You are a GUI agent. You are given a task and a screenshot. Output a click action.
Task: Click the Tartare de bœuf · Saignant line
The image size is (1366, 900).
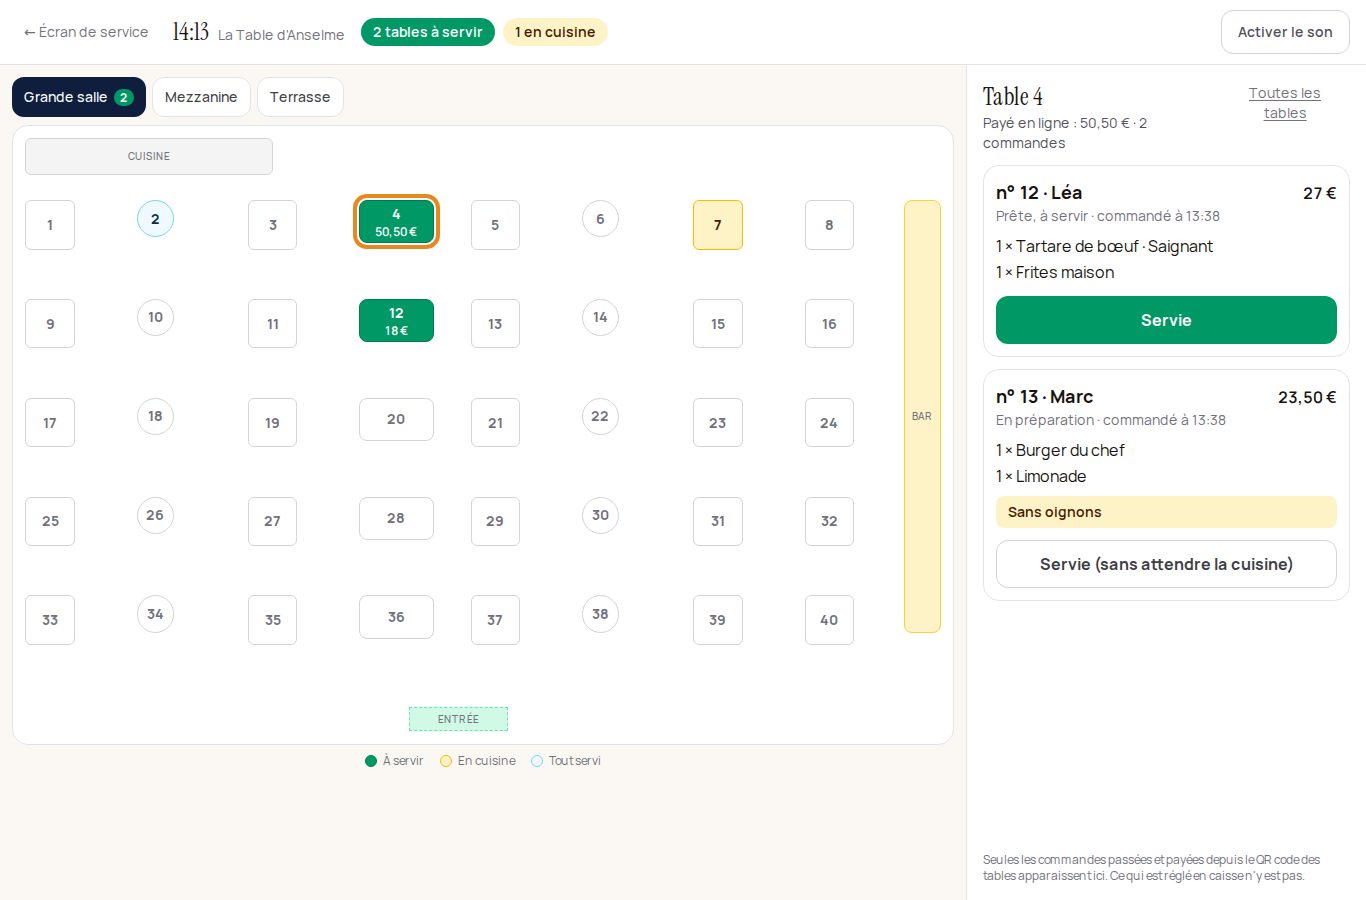click(1104, 246)
